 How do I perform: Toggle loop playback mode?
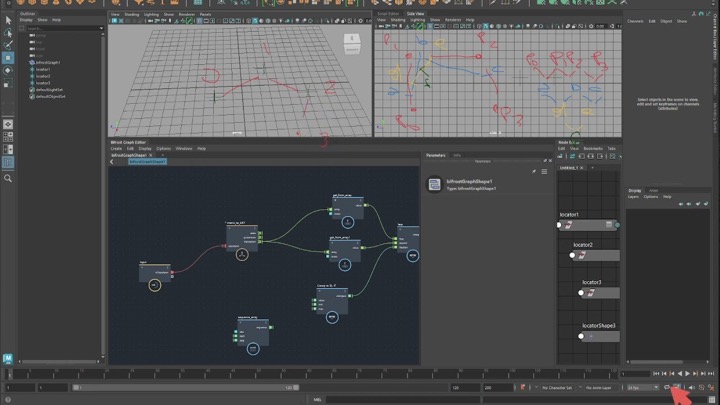pyautogui.click(x=667, y=388)
